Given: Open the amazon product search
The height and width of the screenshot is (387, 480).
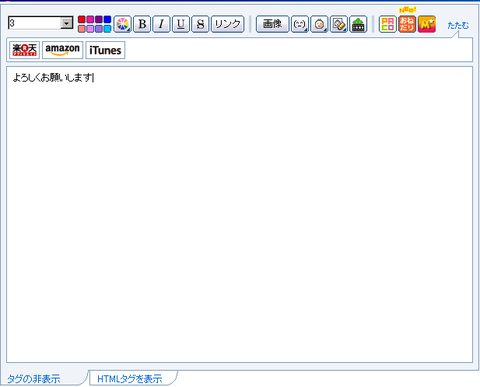Looking at the screenshot, I should (62, 50).
